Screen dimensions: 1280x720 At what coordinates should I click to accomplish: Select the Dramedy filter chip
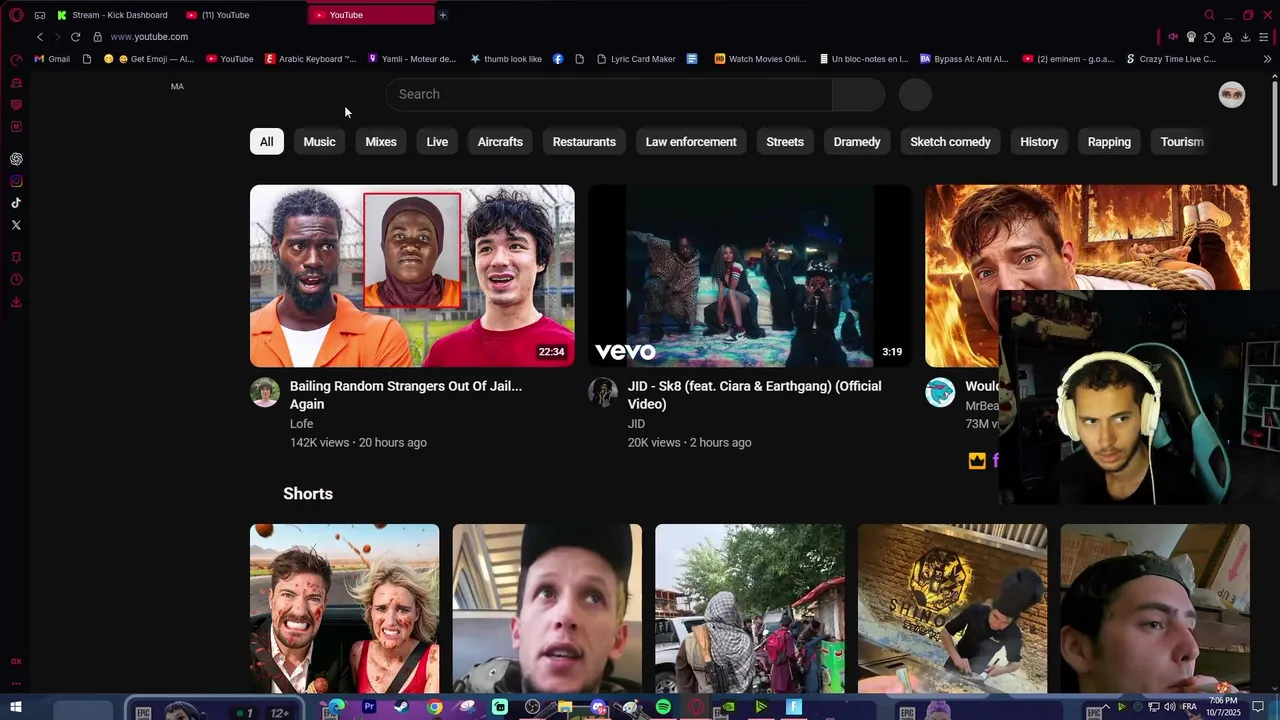point(857,142)
